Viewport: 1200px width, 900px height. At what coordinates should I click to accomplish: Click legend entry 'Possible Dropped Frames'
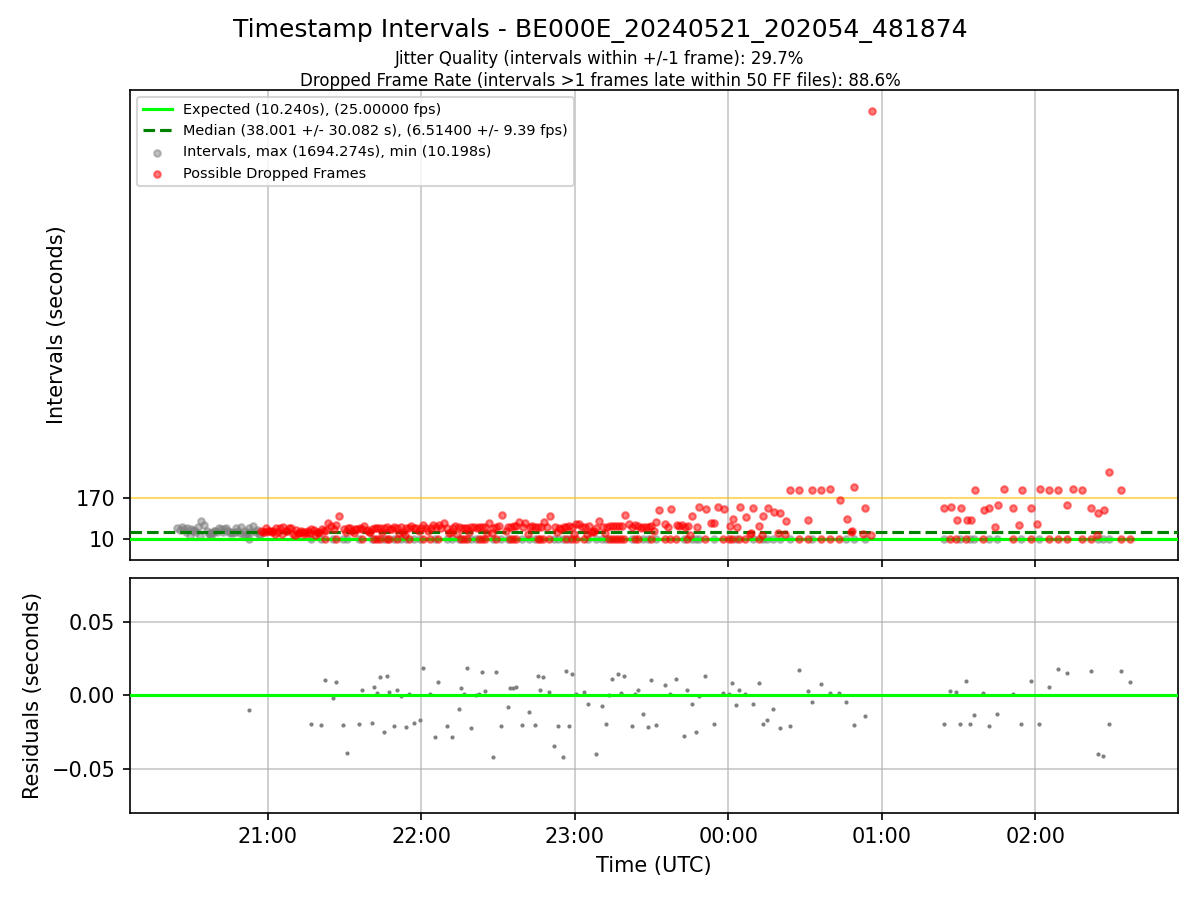[x=274, y=173]
